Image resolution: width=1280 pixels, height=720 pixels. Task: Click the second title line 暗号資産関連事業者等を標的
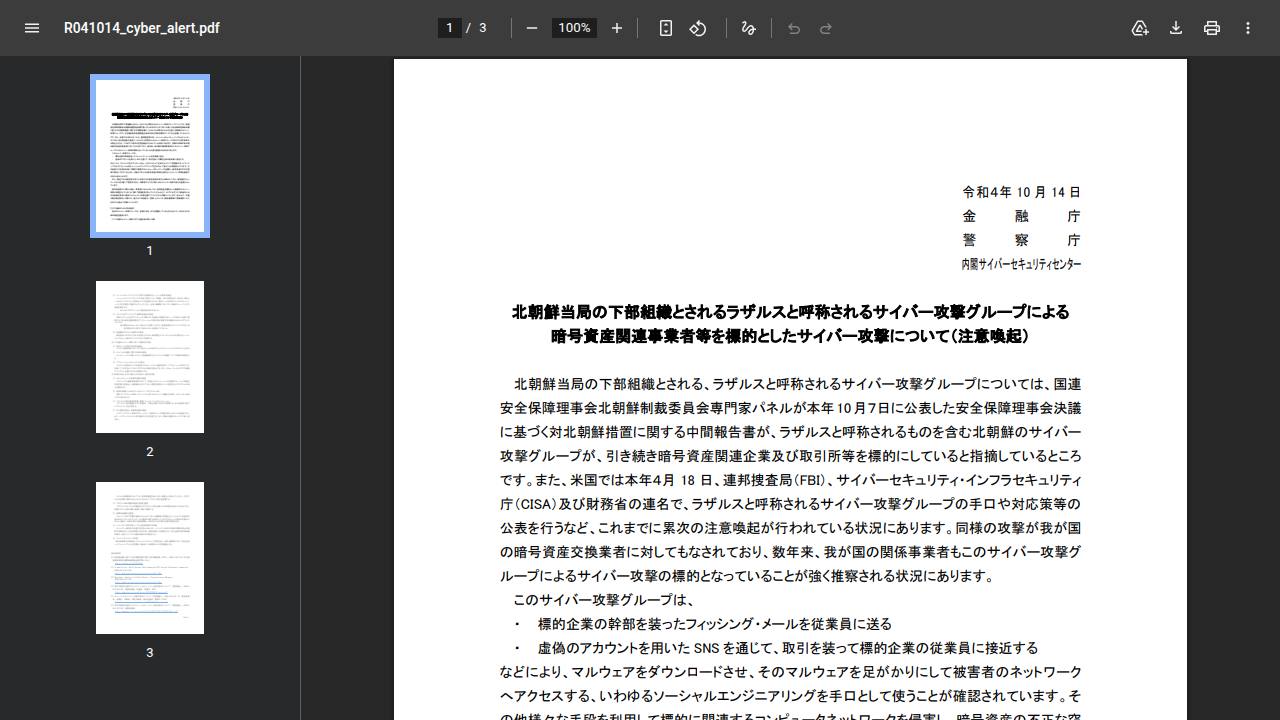click(x=790, y=336)
